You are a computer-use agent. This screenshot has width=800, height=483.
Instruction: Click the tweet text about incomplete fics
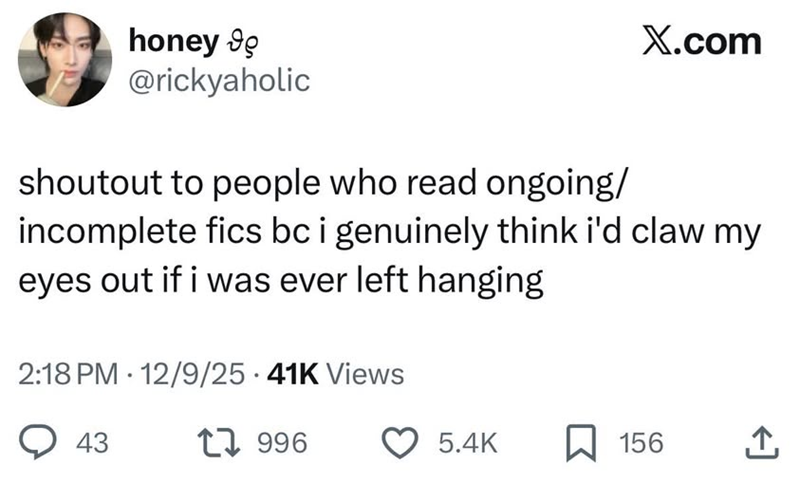coord(390,232)
